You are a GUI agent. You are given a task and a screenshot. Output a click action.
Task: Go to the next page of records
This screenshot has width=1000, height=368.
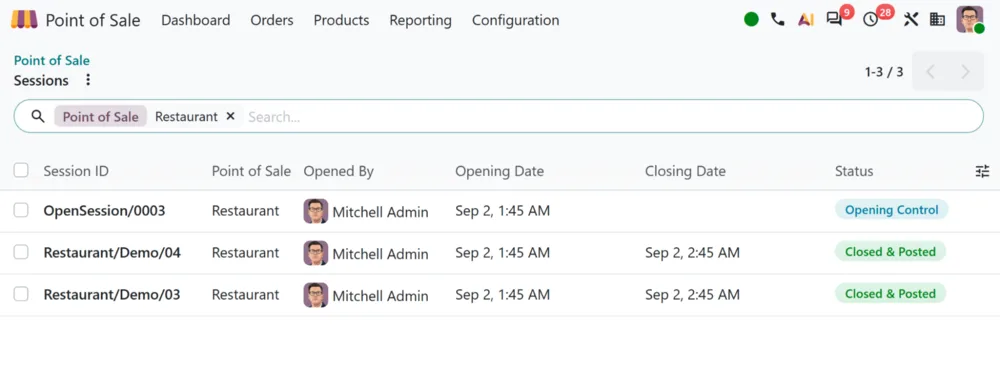point(966,71)
